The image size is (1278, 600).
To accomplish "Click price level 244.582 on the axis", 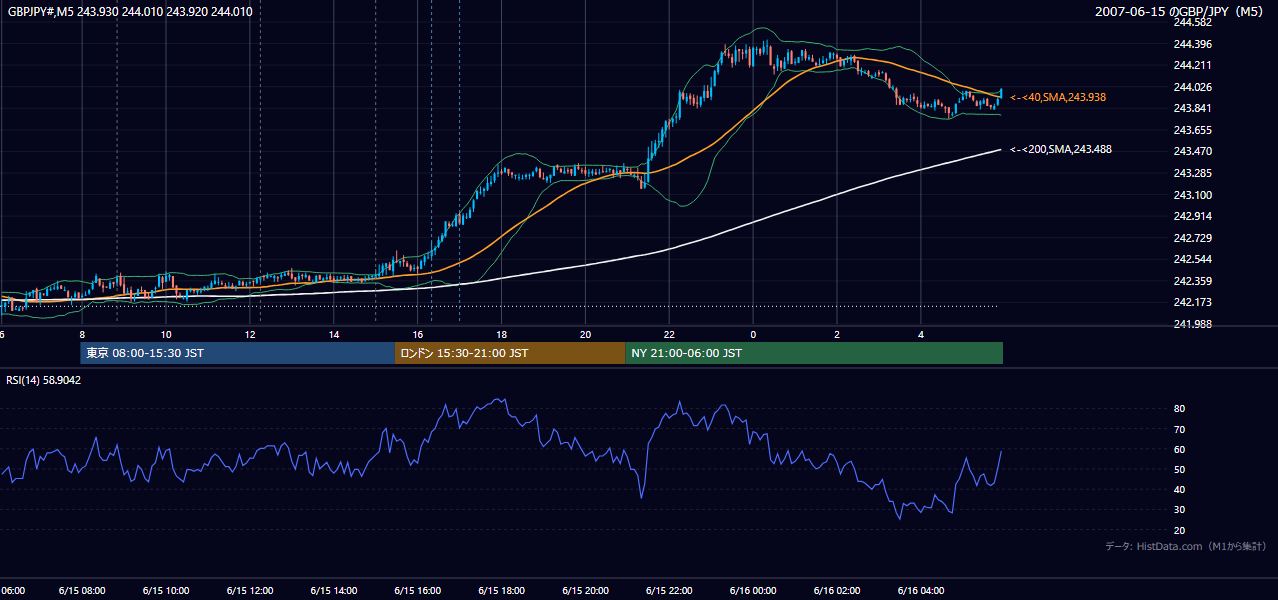I will tap(1192, 22).
